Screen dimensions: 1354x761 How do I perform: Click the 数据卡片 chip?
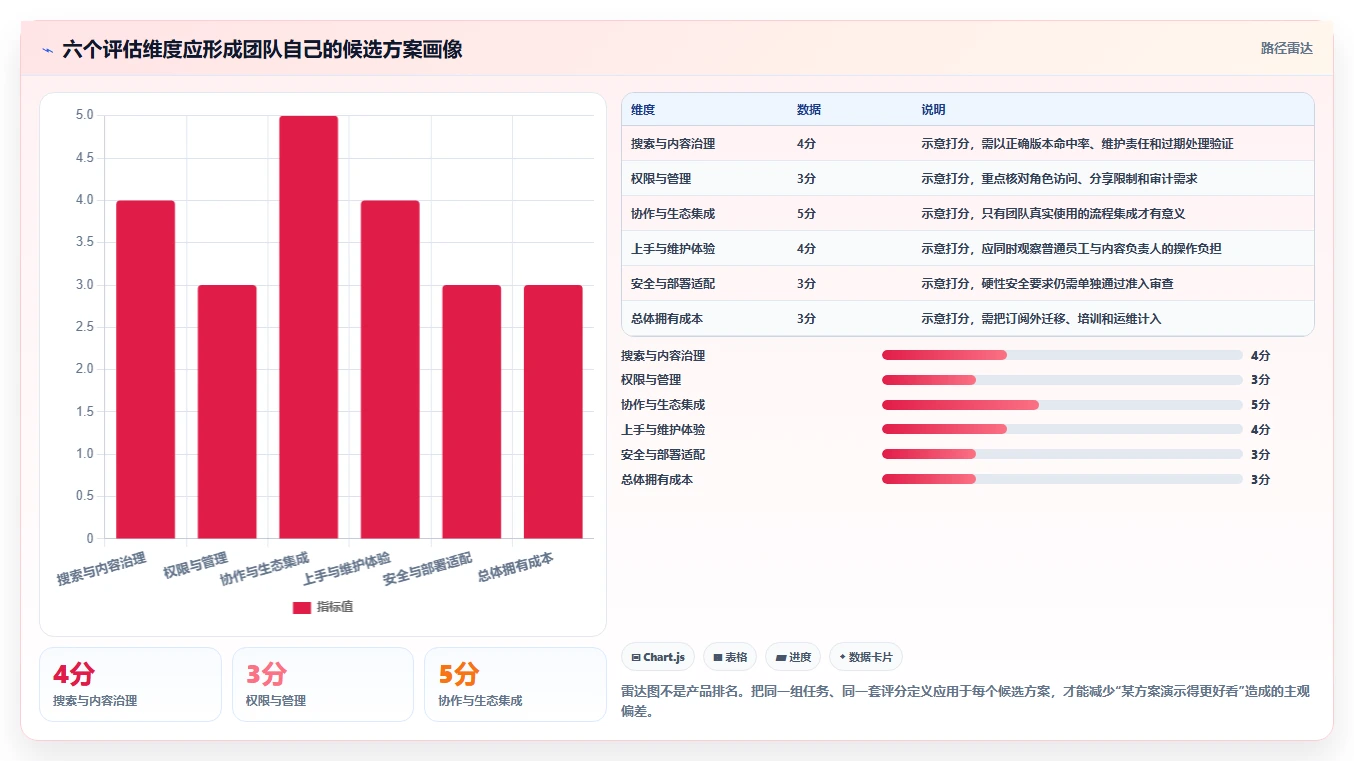click(866, 657)
